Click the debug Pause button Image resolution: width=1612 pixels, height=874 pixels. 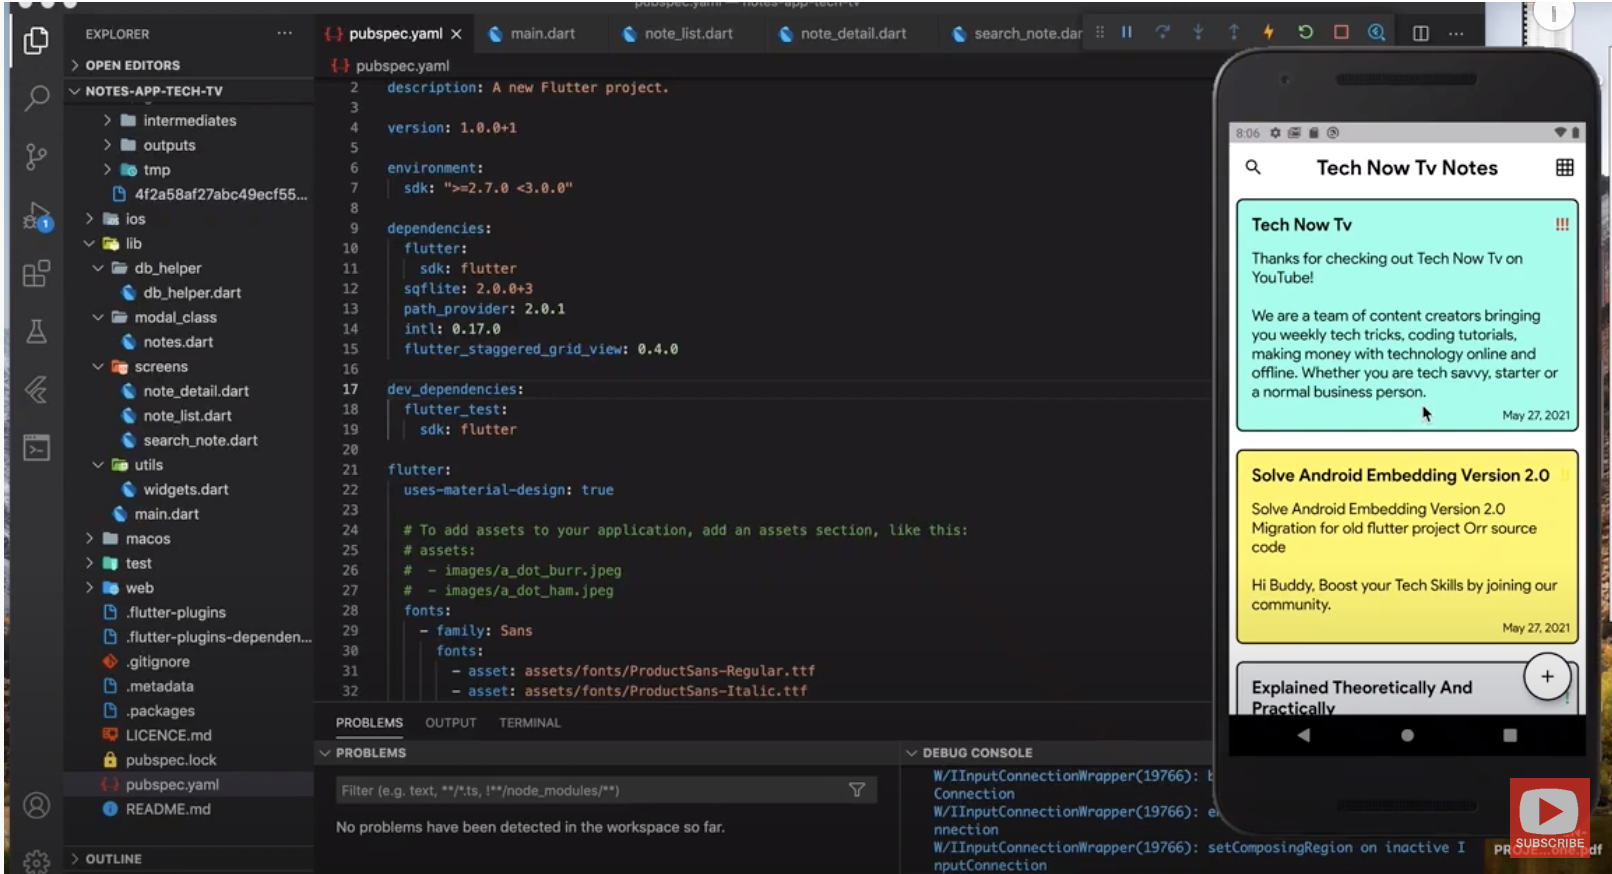pyautogui.click(x=1127, y=32)
